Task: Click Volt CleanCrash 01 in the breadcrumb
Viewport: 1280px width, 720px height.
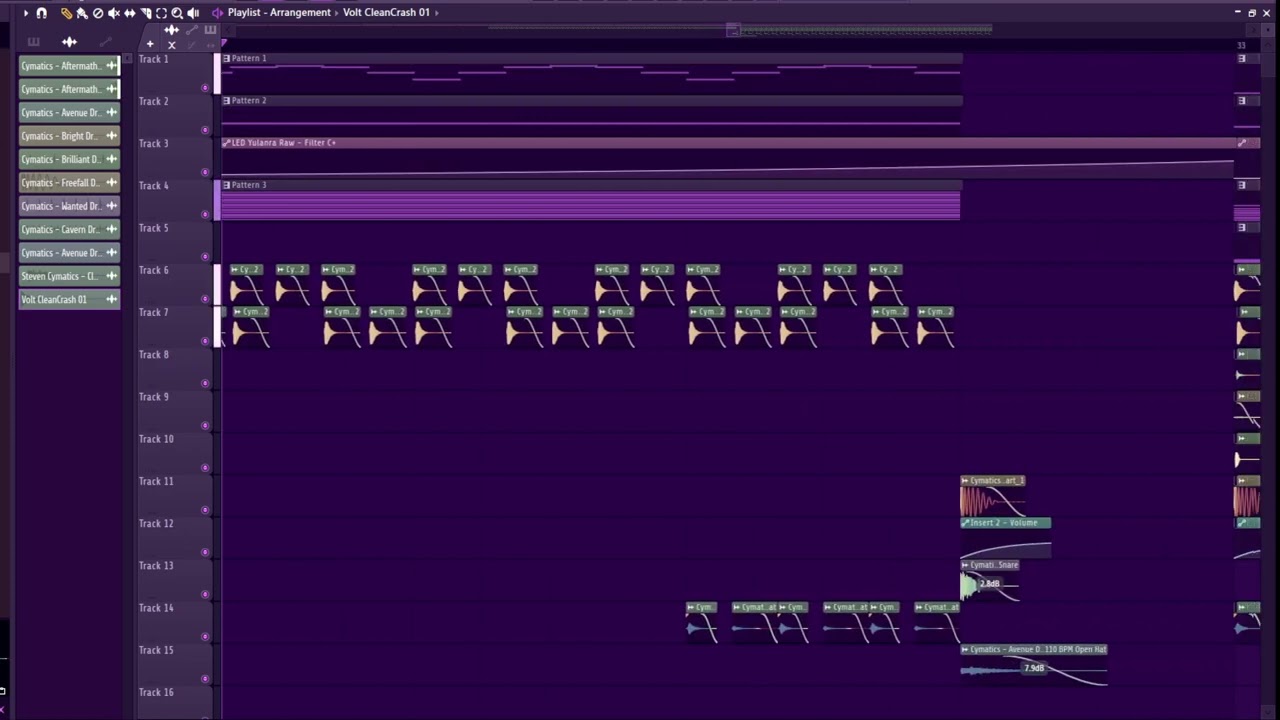Action: click(x=386, y=13)
